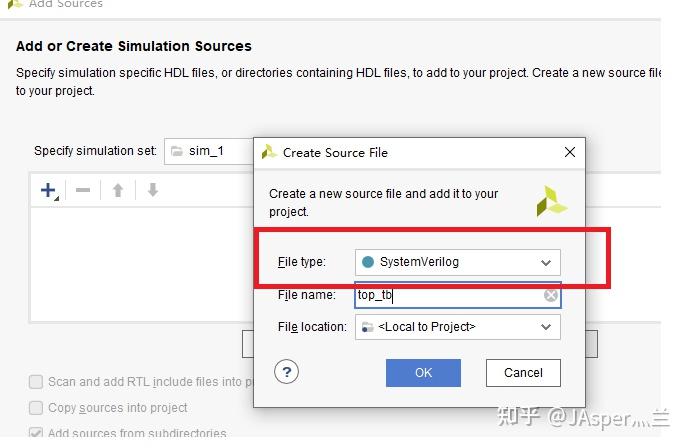Close the Create Source File dialog
Screen dimensions: 687x448
(570, 152)
